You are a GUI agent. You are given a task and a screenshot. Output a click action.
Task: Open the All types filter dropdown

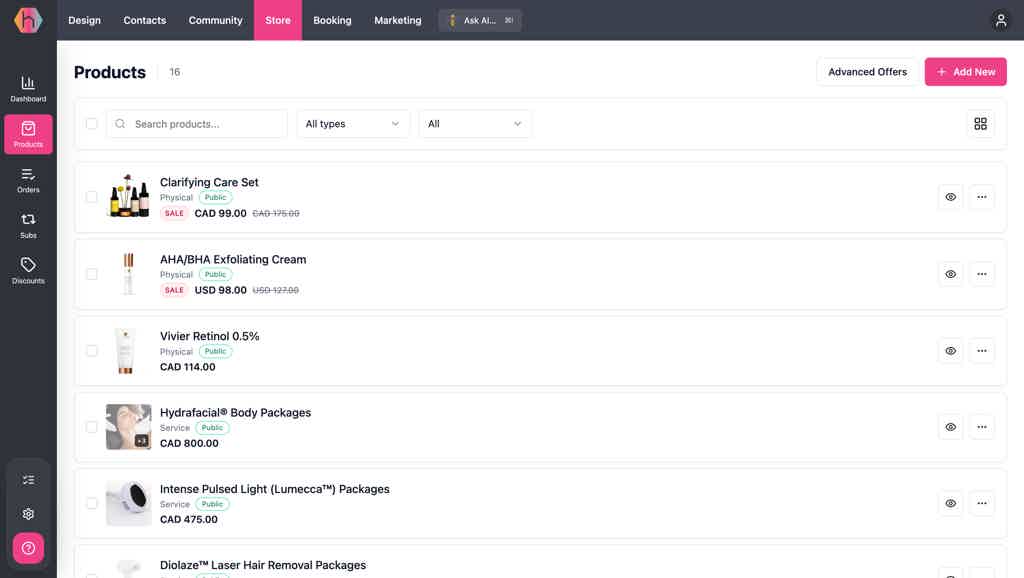353,124
